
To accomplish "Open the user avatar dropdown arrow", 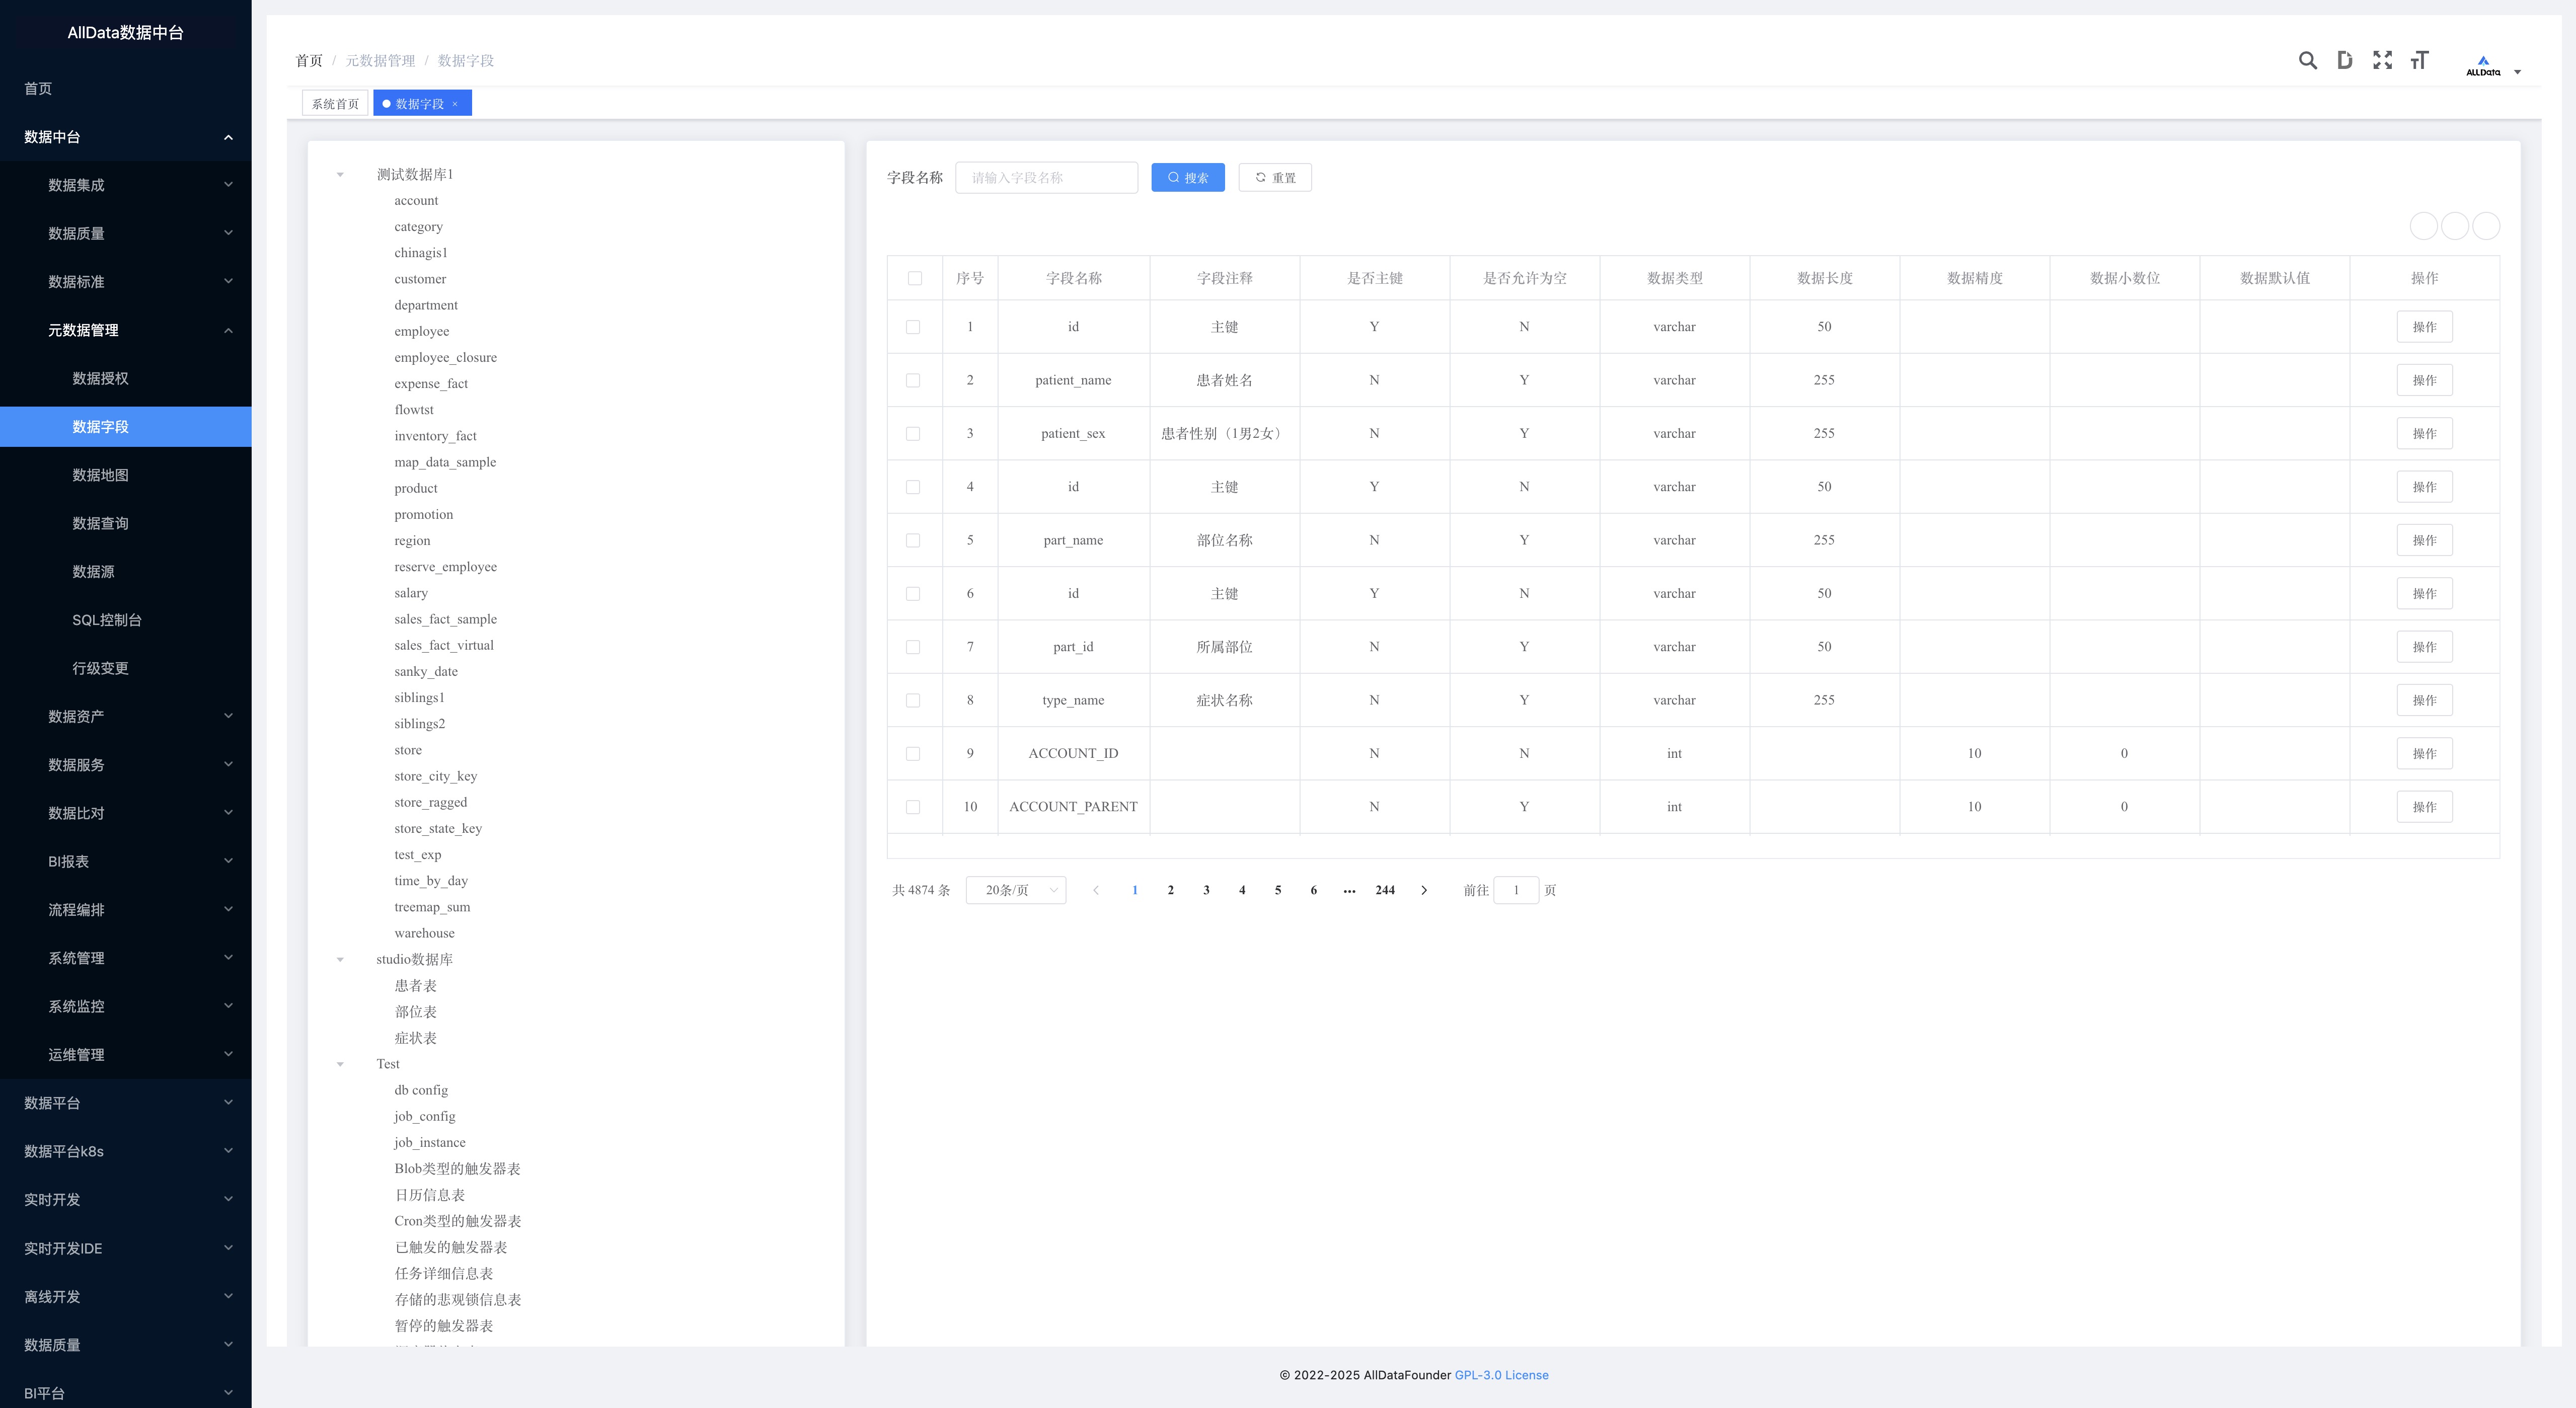I will (x=2517, y=72).
